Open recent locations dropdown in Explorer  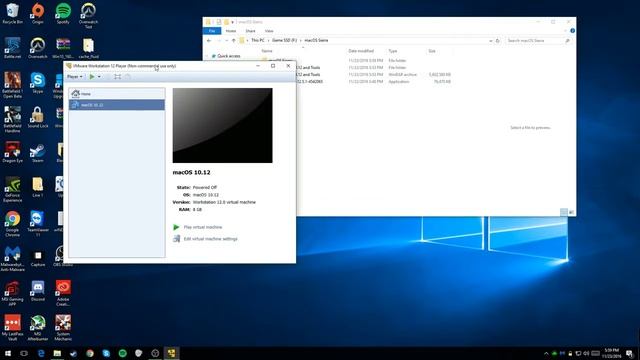pyautogui.click(x=227, y=40)
